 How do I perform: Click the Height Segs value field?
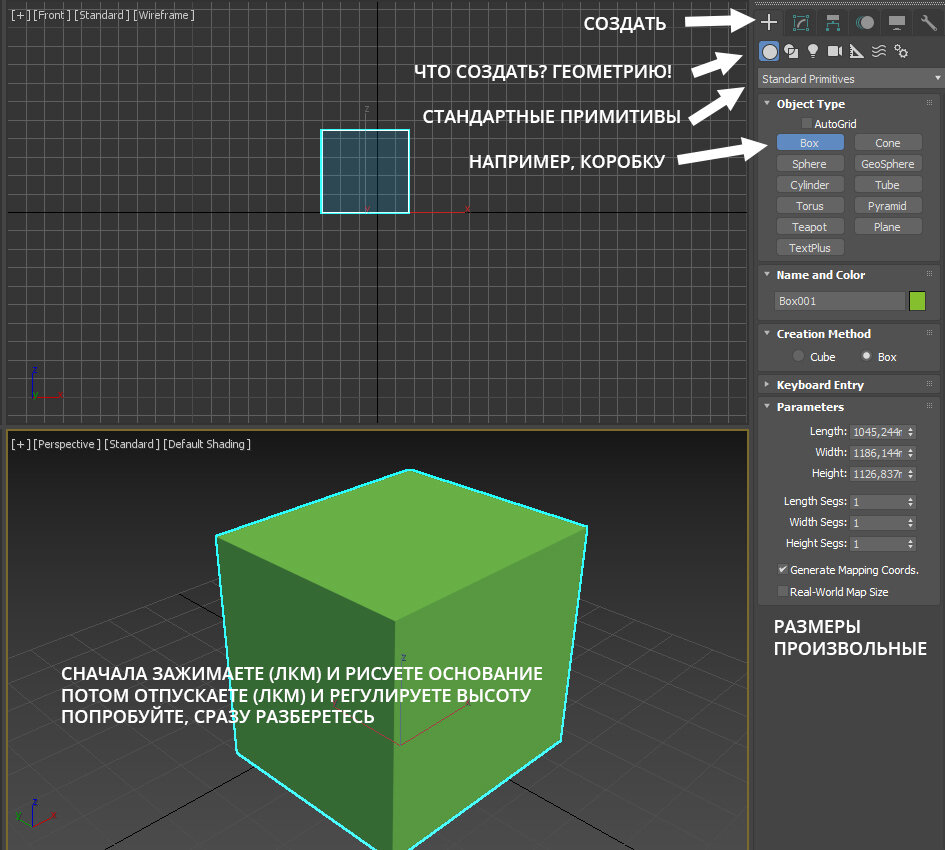coord(878,544)
